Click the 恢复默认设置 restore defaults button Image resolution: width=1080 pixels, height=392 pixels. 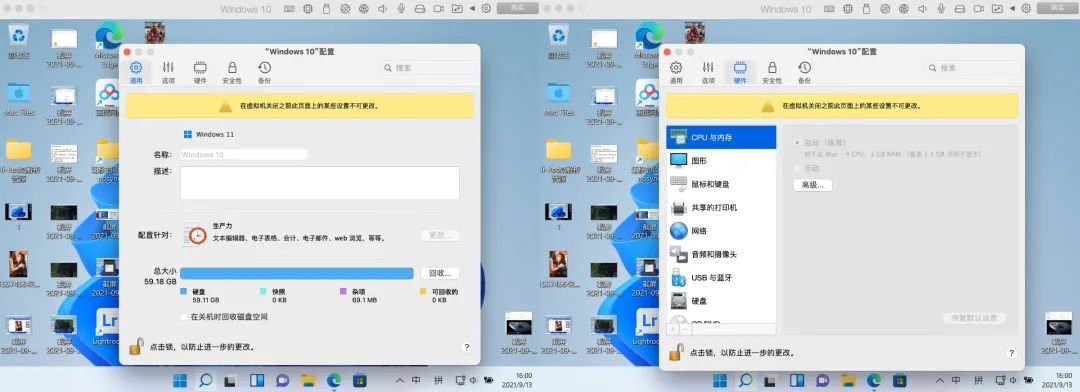pyautogui.click(x=974, y=318)
